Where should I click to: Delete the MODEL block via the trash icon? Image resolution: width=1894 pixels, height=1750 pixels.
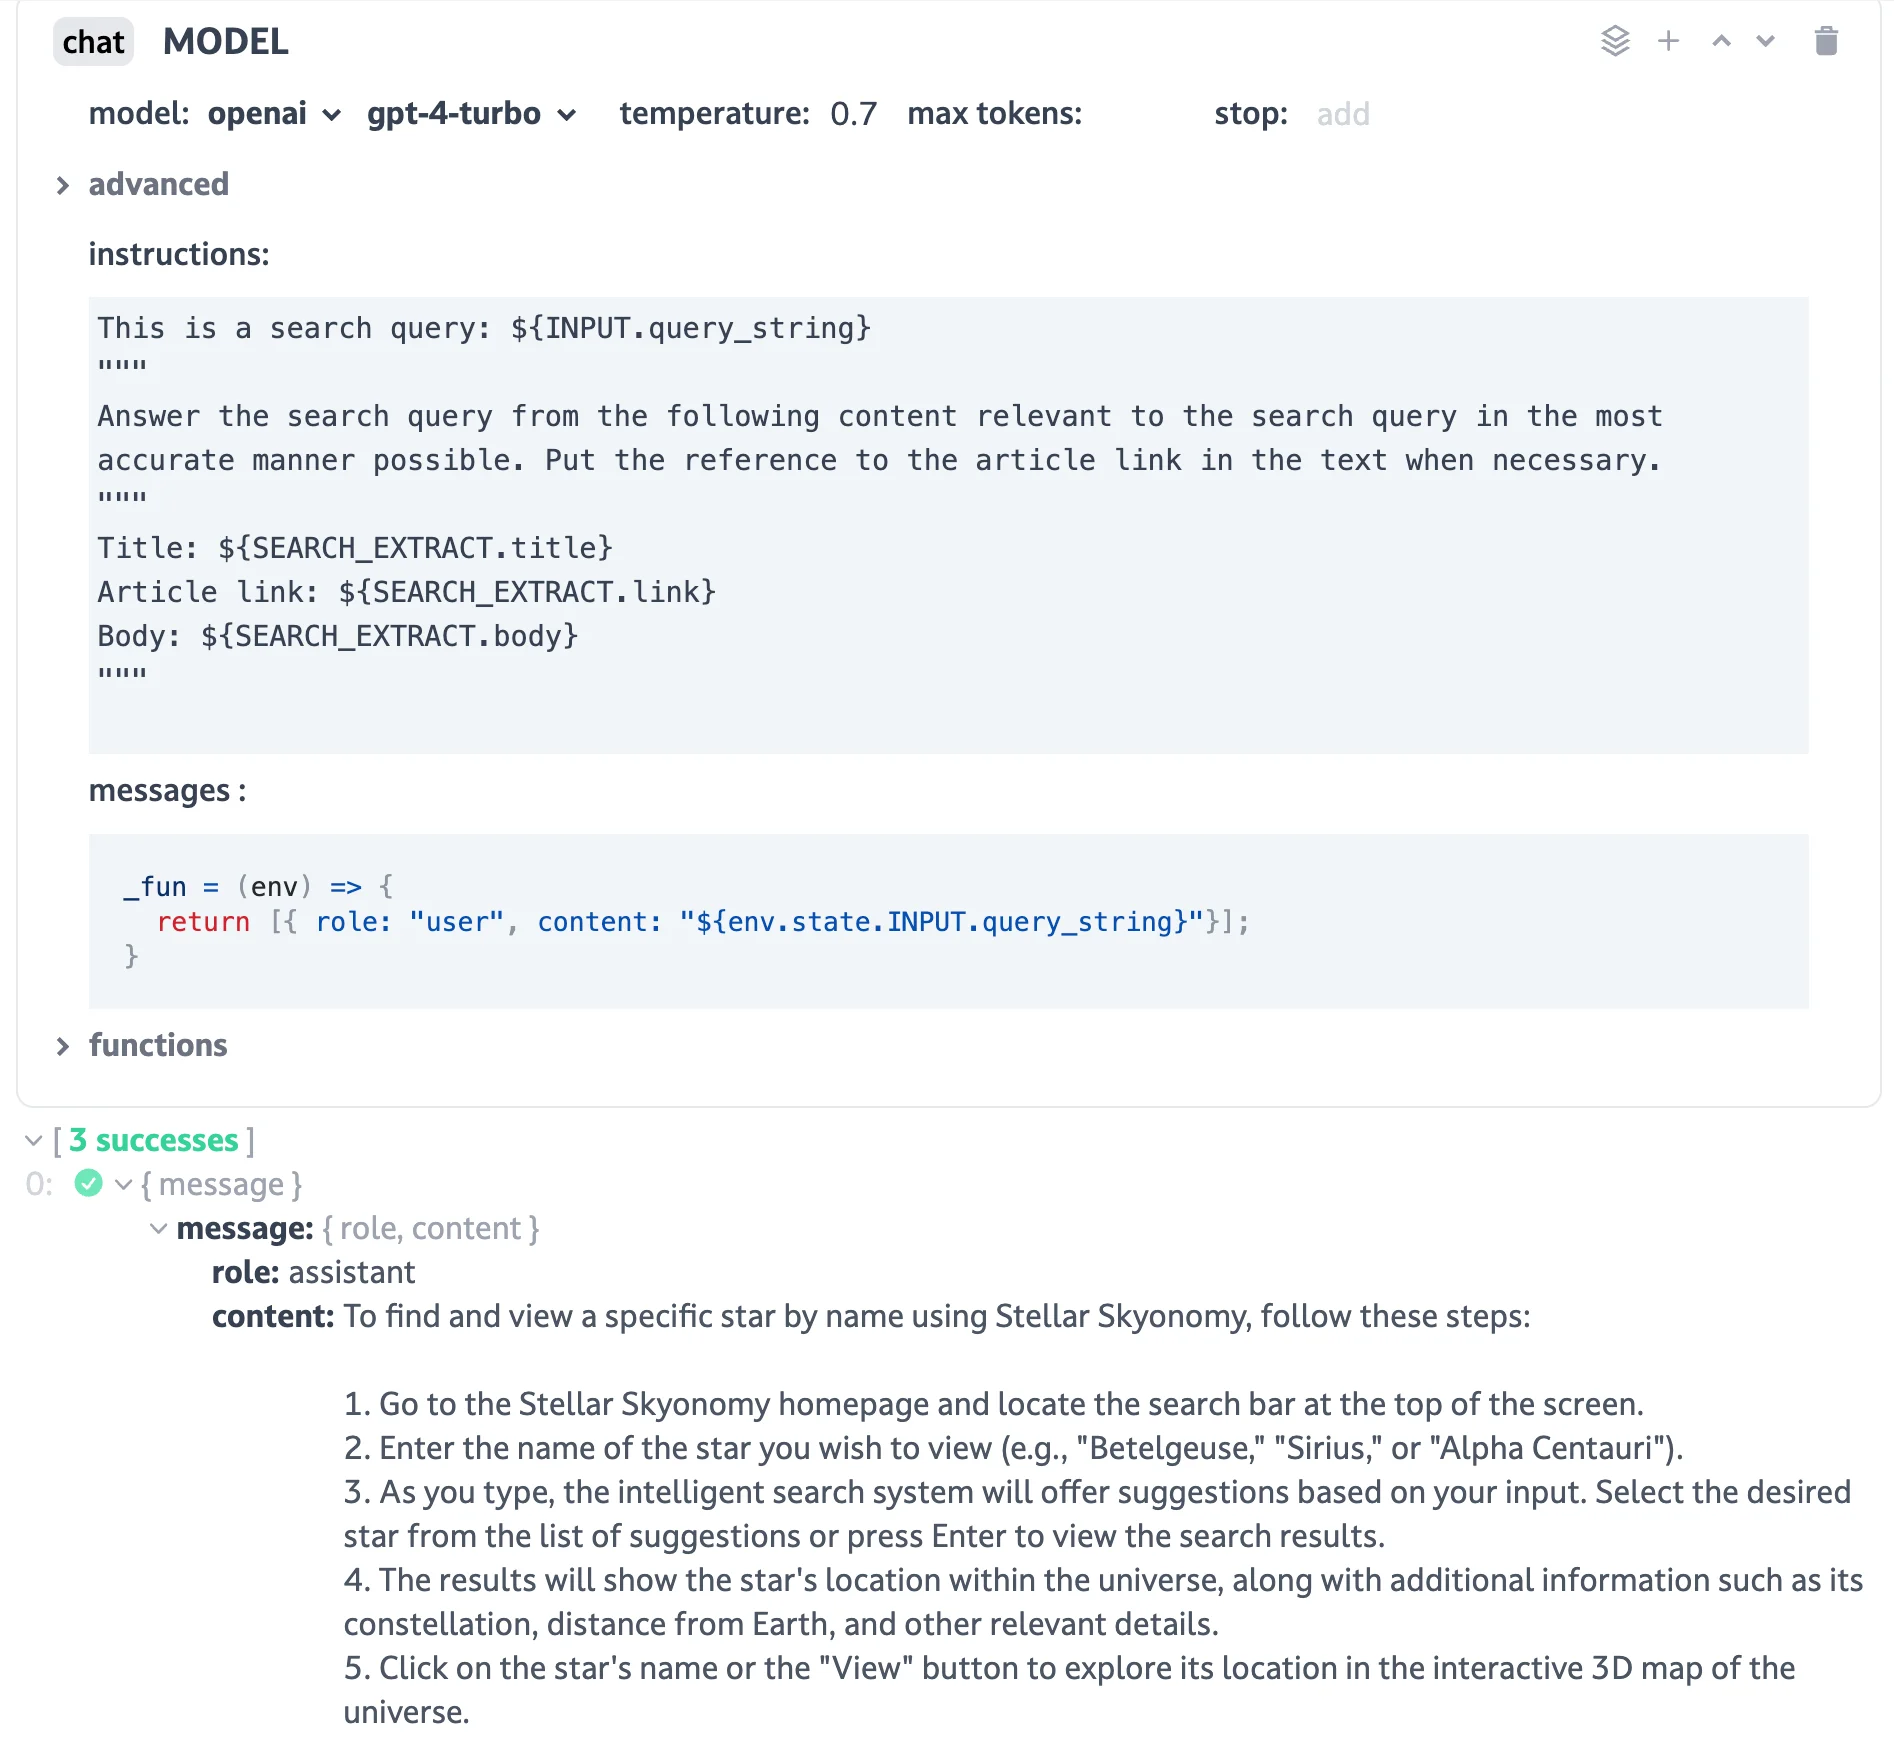pos(1827,41)
